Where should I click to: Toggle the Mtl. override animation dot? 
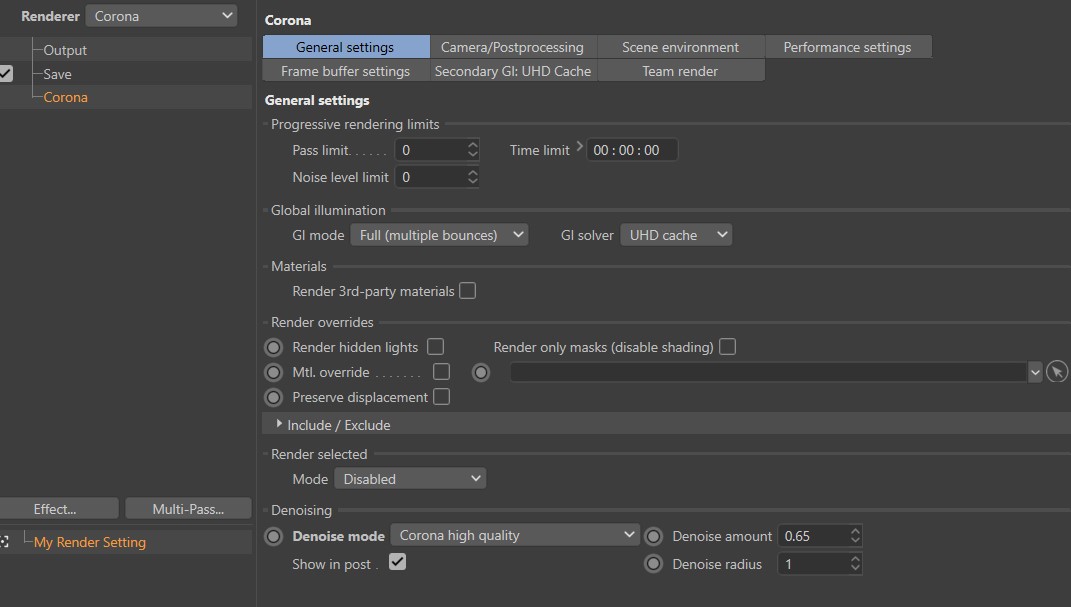273,372
